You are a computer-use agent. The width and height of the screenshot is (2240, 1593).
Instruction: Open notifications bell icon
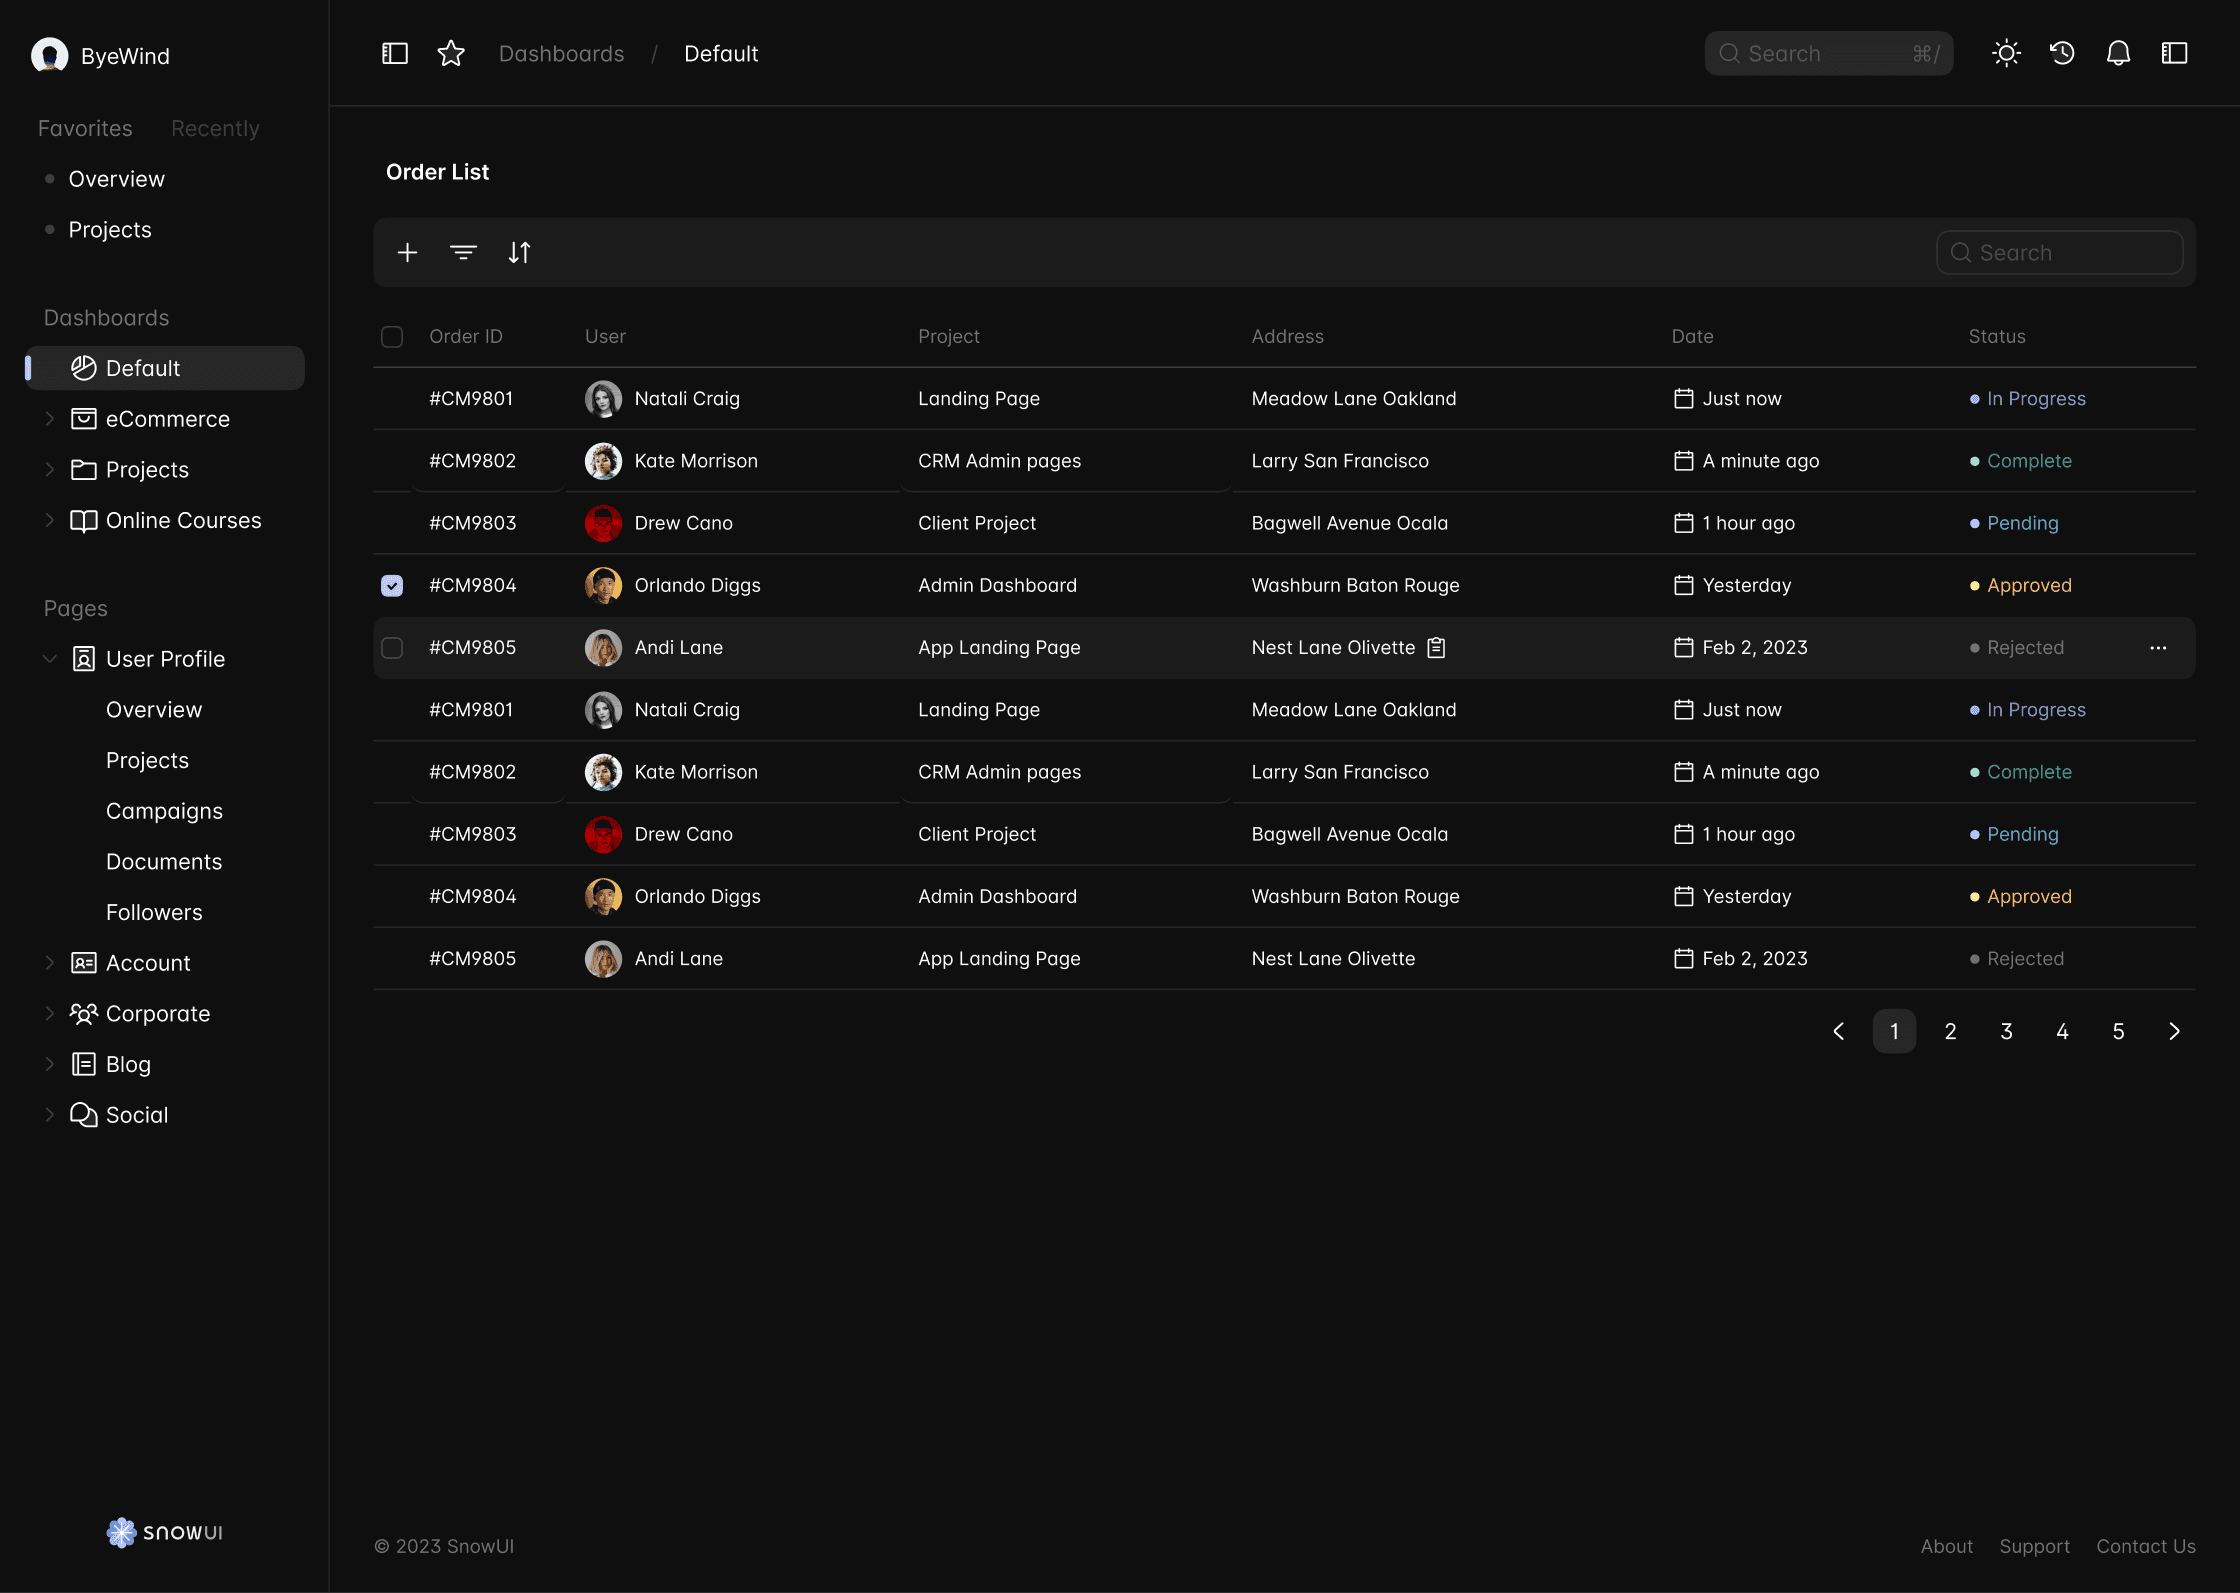[x=2118, y=54]
